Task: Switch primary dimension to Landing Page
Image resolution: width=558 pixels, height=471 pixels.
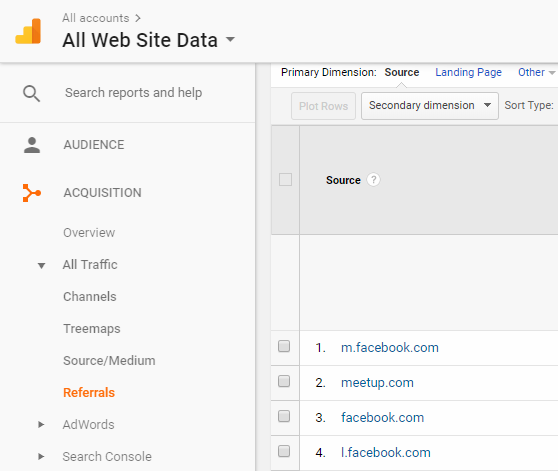Action: (468, 73)
